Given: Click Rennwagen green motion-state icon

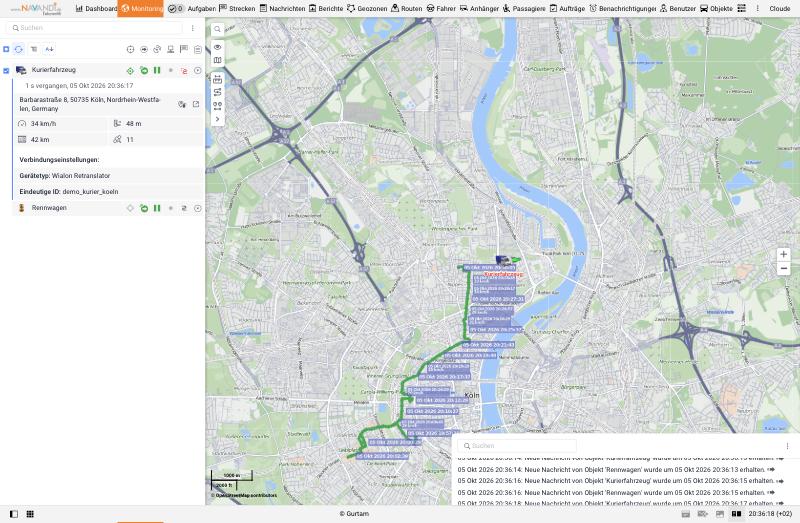Looking at the screenshot, I should (x=144, y=208).
